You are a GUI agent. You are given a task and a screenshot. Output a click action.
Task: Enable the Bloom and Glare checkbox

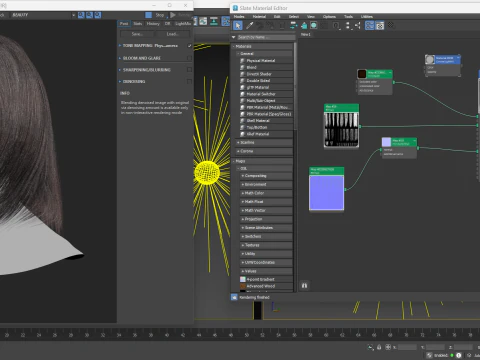189,58
